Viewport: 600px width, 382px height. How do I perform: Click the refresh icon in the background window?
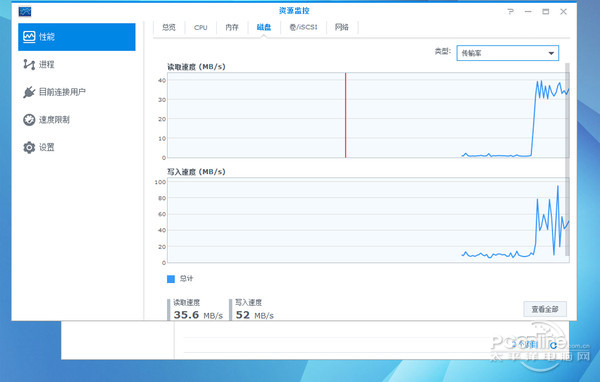point(553,345)
